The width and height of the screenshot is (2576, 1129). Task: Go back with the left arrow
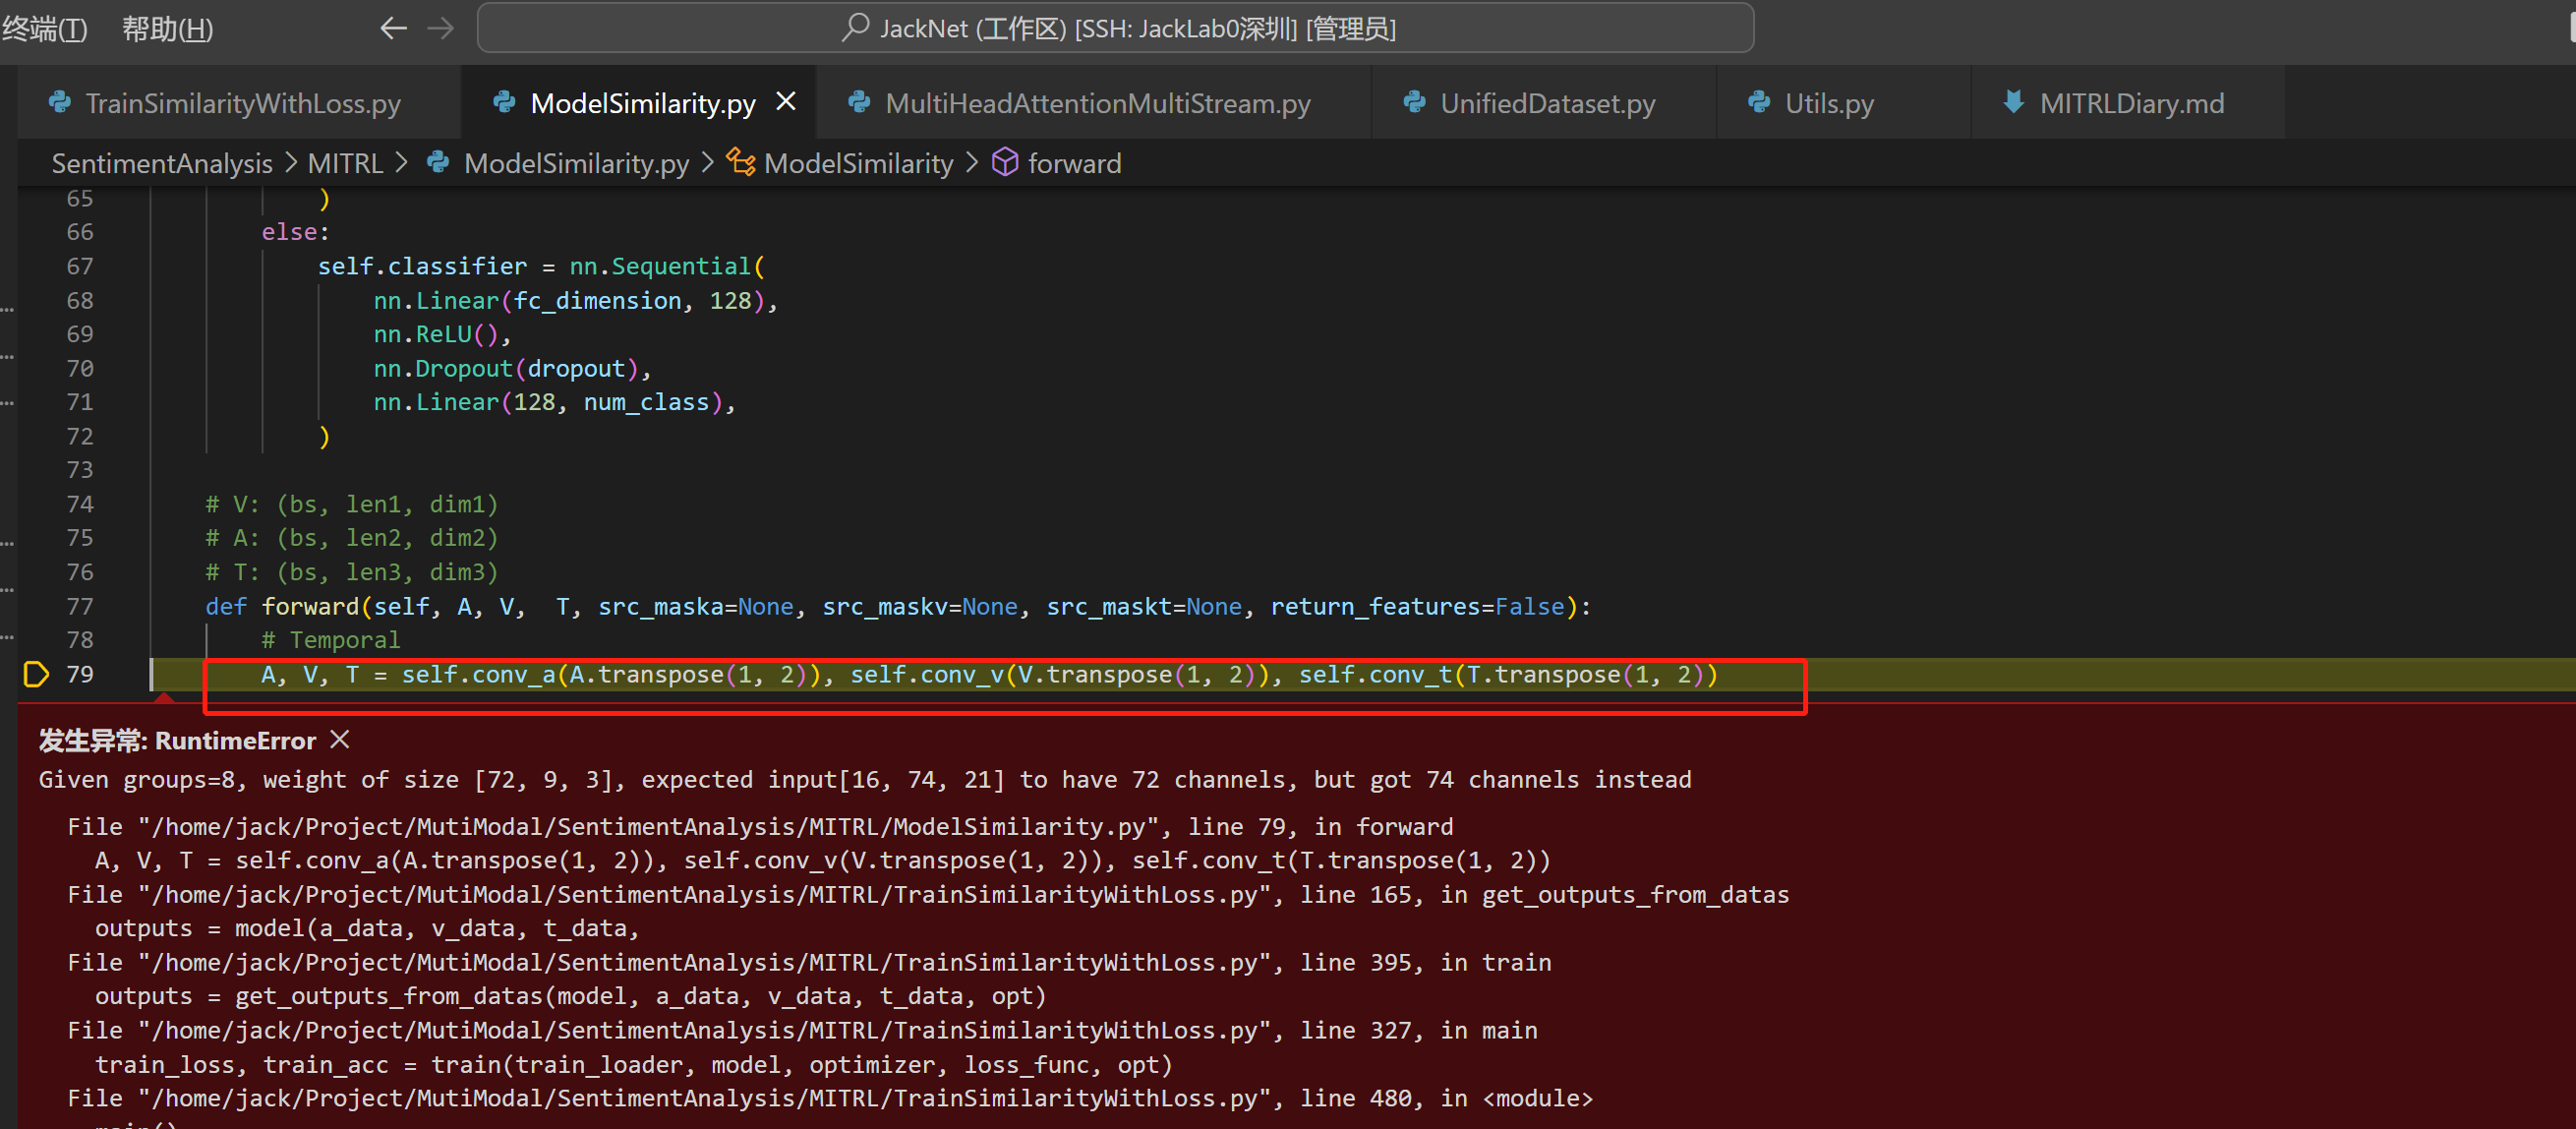click(x=394, y=28)
